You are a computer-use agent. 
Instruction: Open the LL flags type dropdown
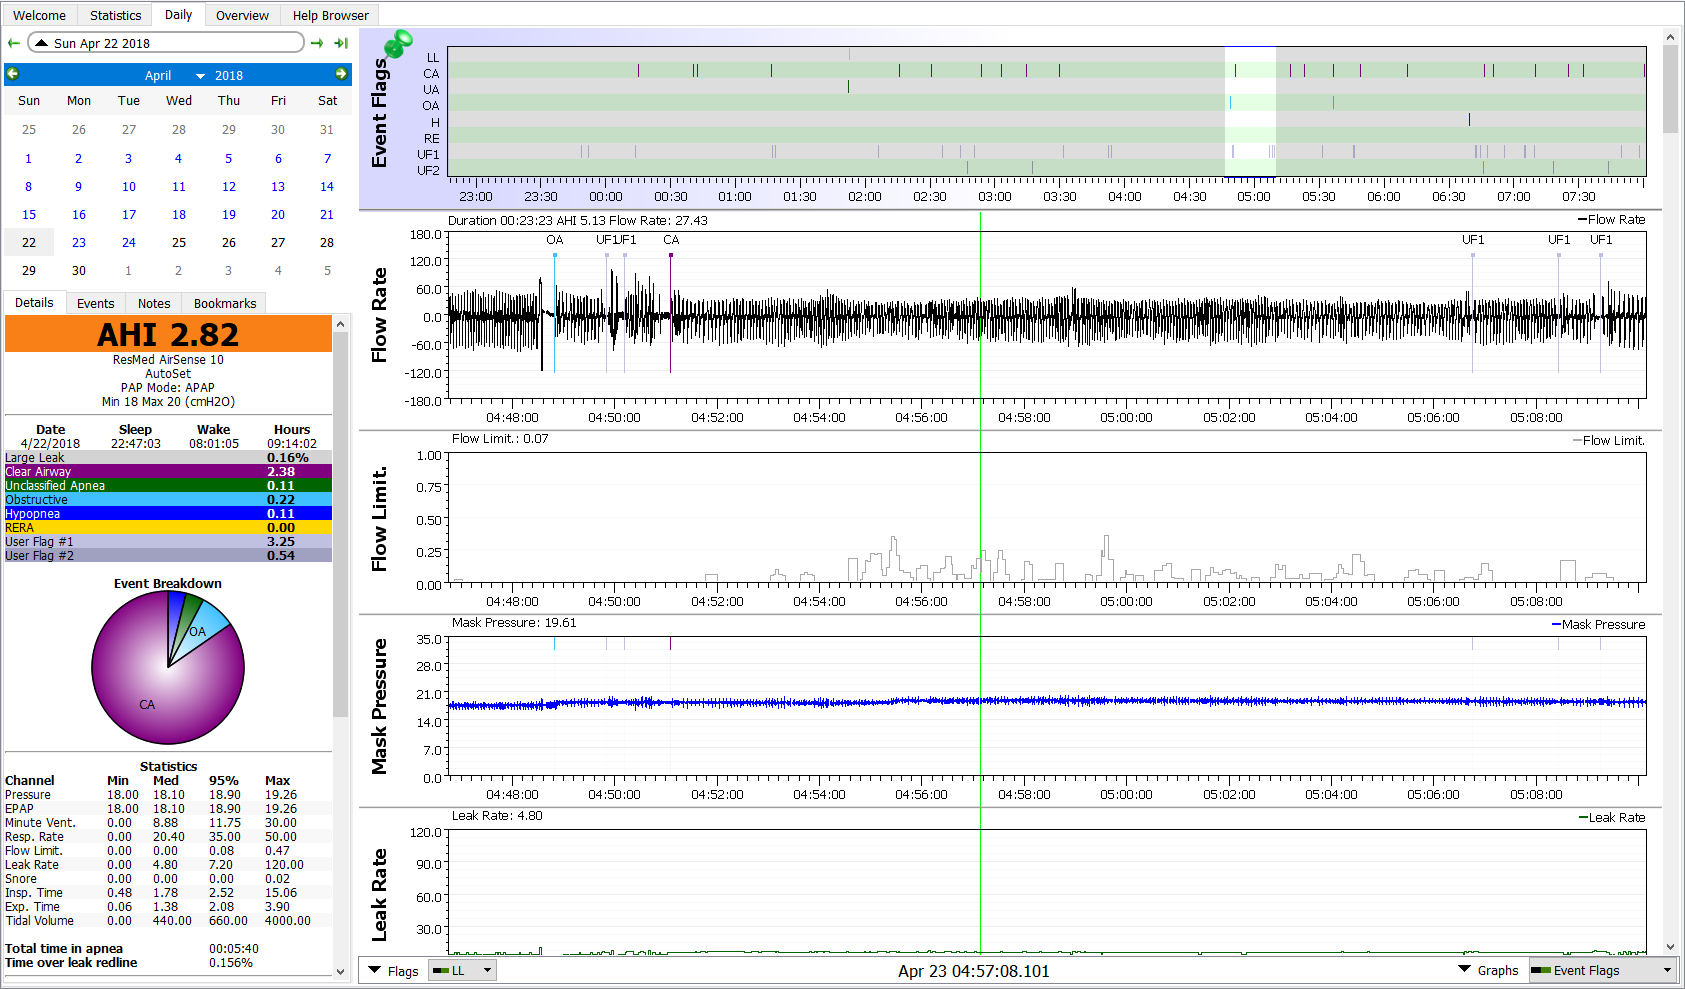tap(462, 970)
